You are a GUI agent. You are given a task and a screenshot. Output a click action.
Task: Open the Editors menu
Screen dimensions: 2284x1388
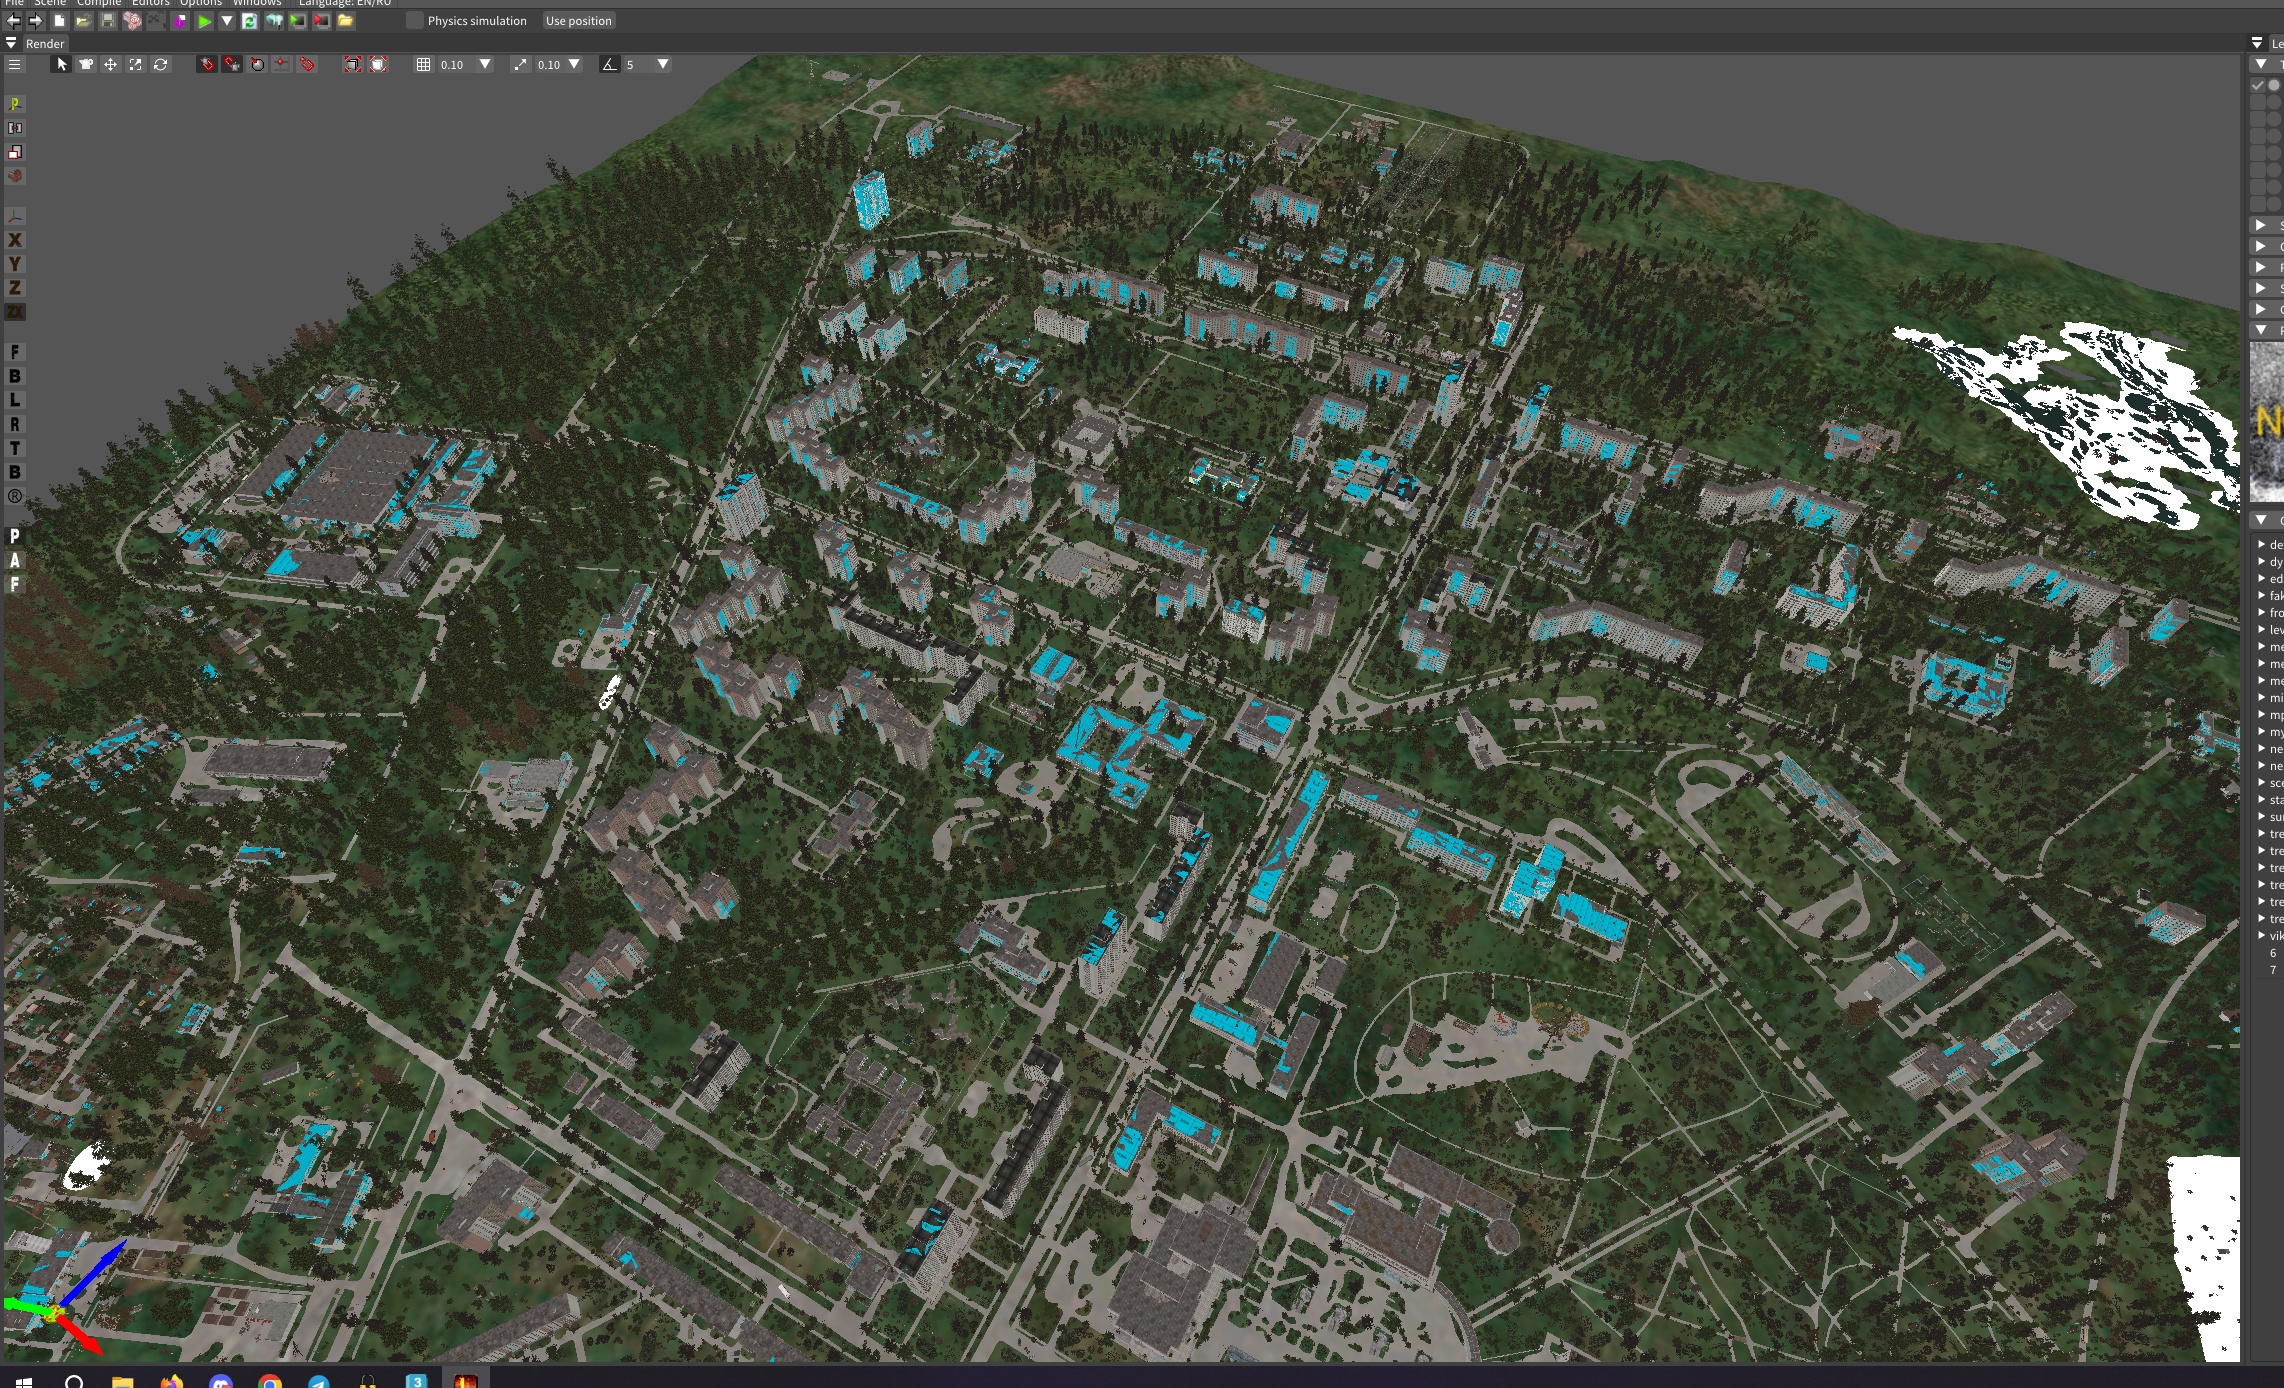point(151,3)
